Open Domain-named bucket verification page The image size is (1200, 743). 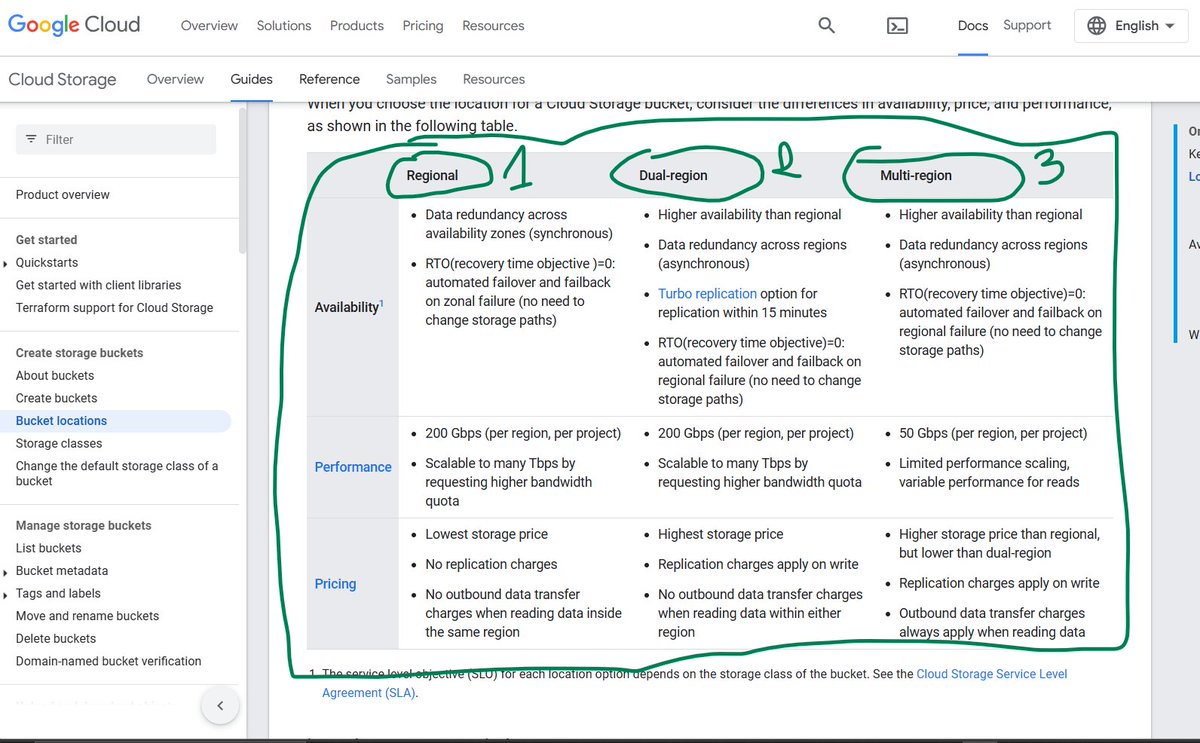(108, 661)
